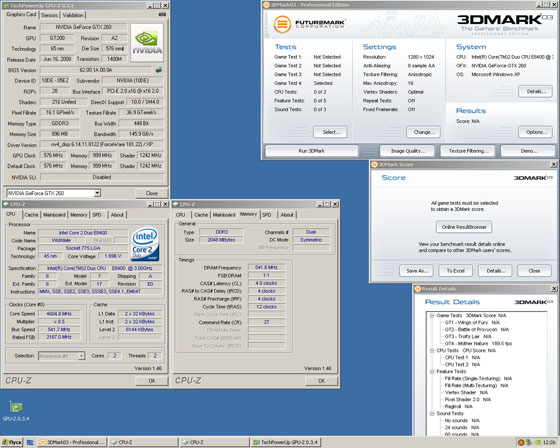Screen dimensions: 560x448
Task: Collapse the Game Tests tree node
Action: point(432,315)
